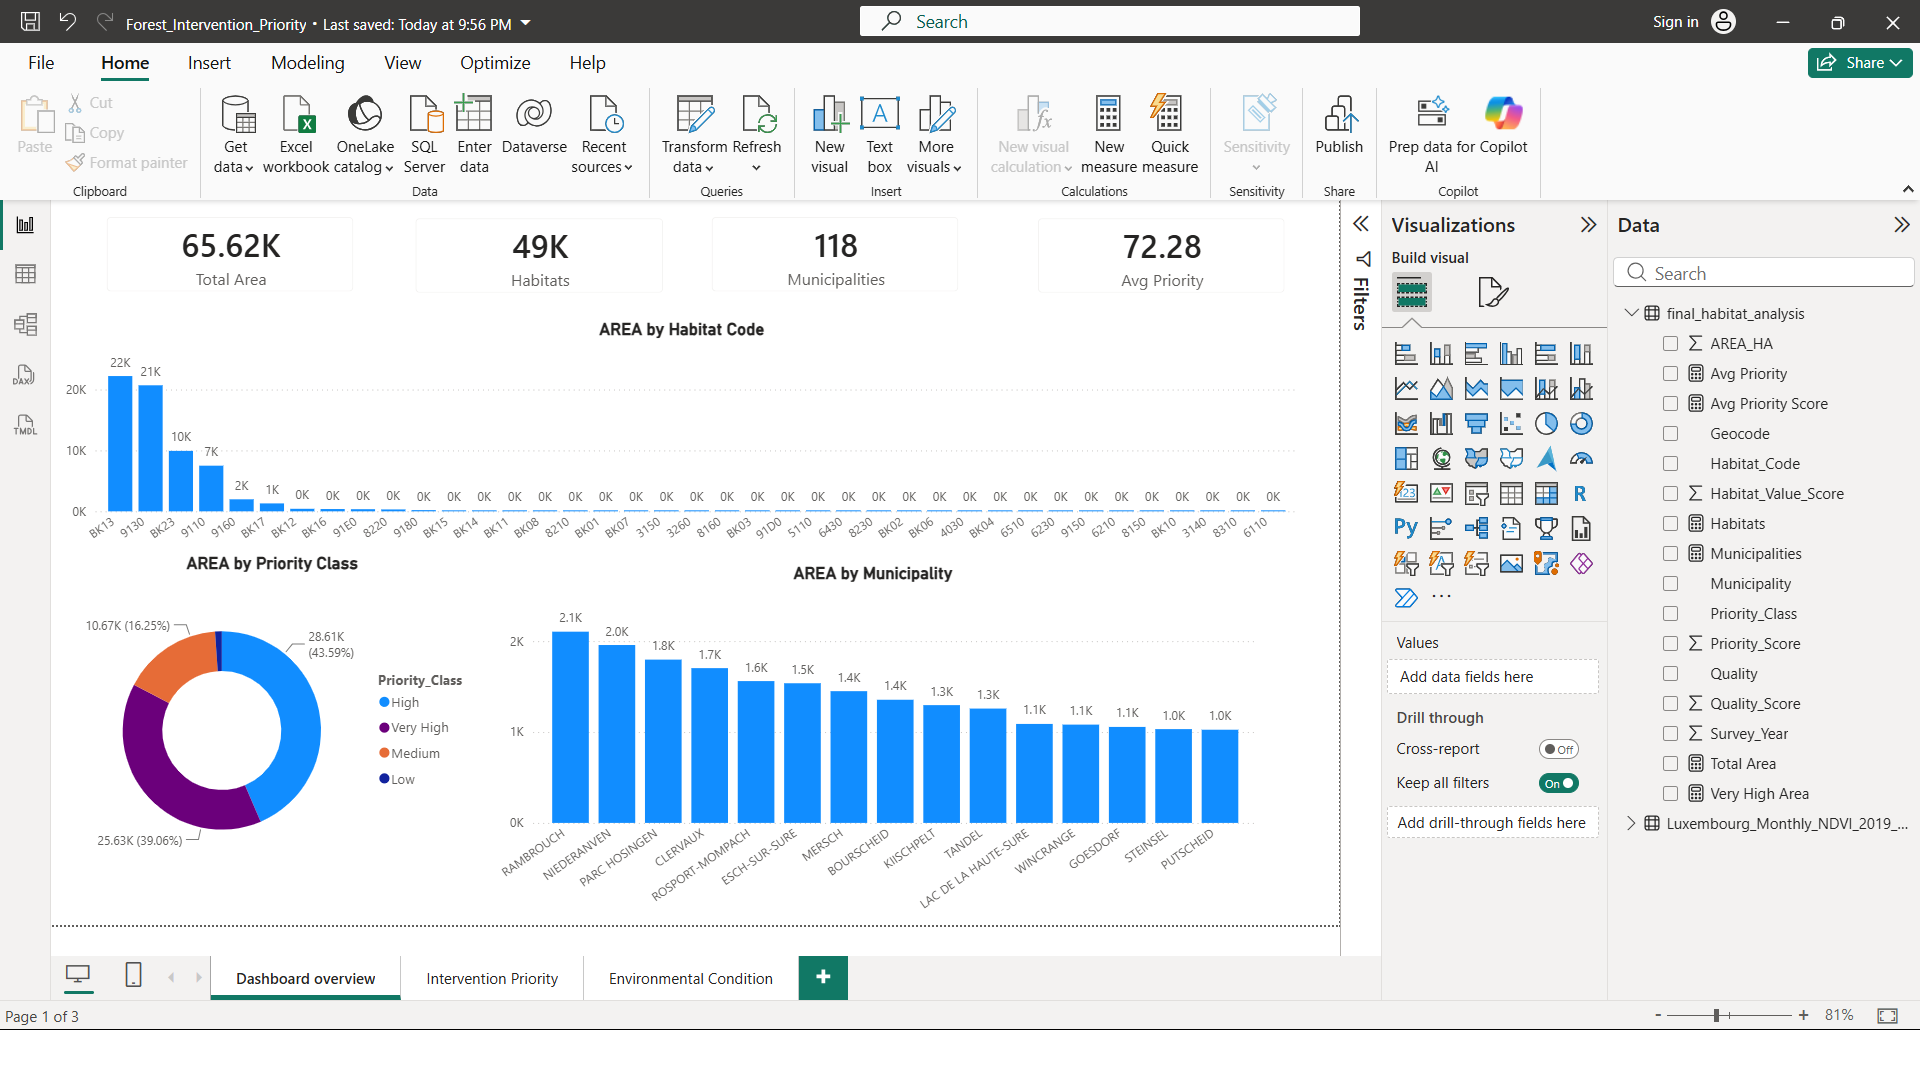Screen dimensions: 1920x1080
Task: Expand the Filters pane
Action: tap(1361, 224)
